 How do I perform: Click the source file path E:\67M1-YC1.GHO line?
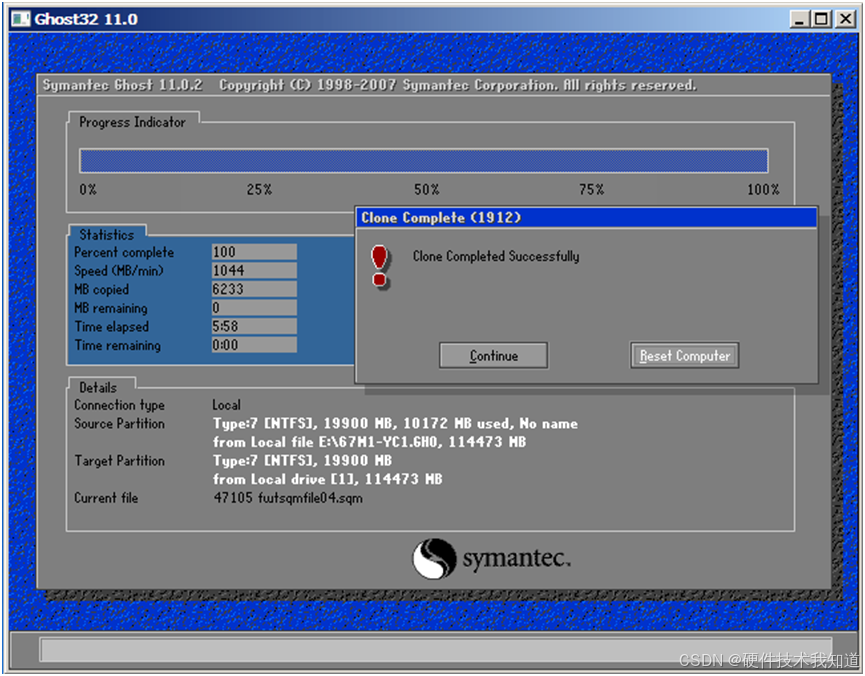(370, 442)
